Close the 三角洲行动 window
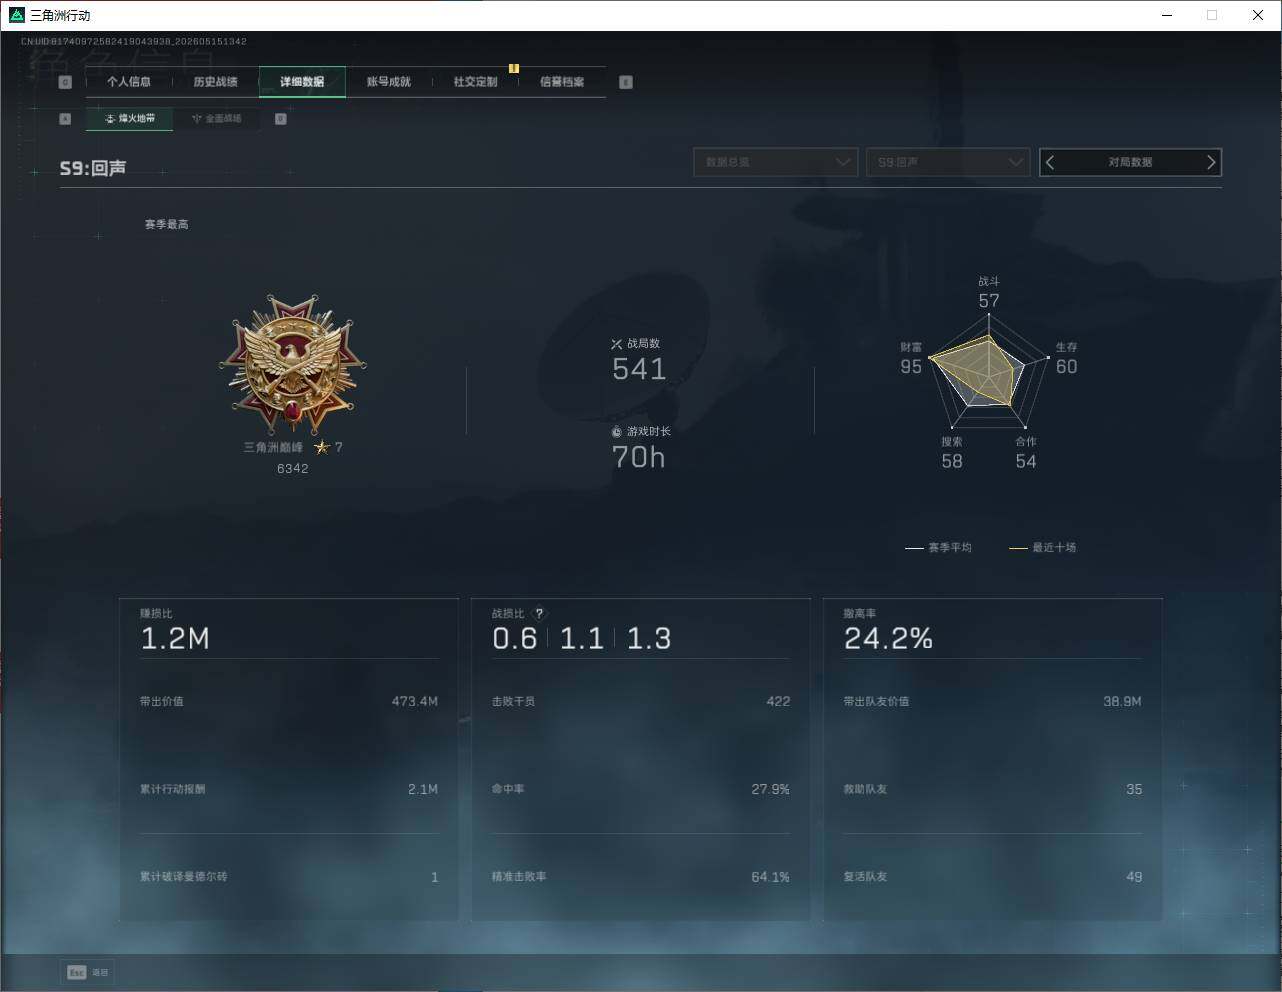 (x=1258, y=15)
